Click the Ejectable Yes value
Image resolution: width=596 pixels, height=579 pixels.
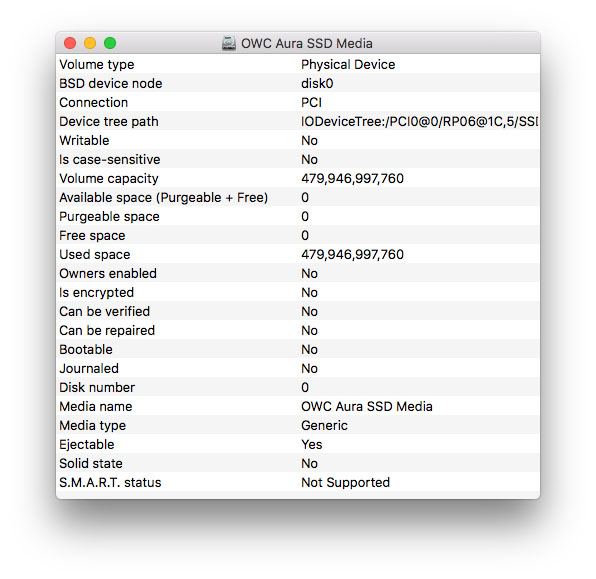pos(312,445)
